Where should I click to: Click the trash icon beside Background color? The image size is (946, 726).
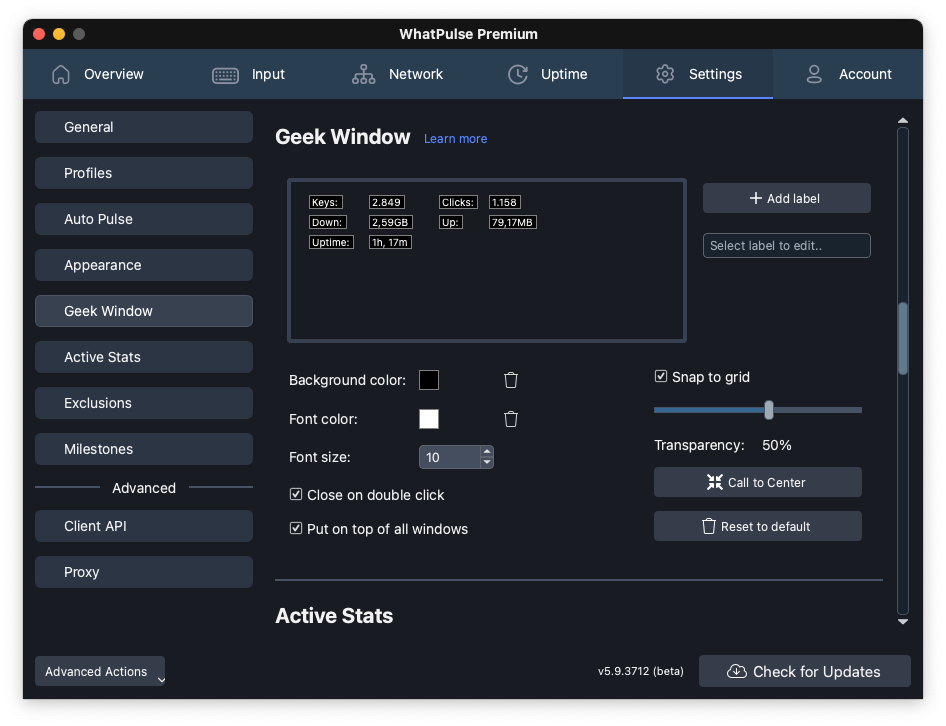(511, 380)
